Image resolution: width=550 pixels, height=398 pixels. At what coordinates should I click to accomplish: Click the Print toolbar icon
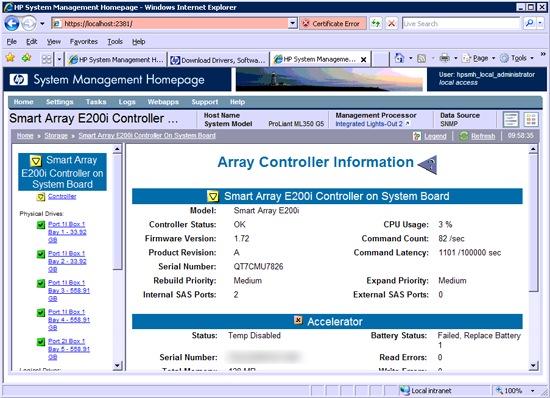point(444,58)
